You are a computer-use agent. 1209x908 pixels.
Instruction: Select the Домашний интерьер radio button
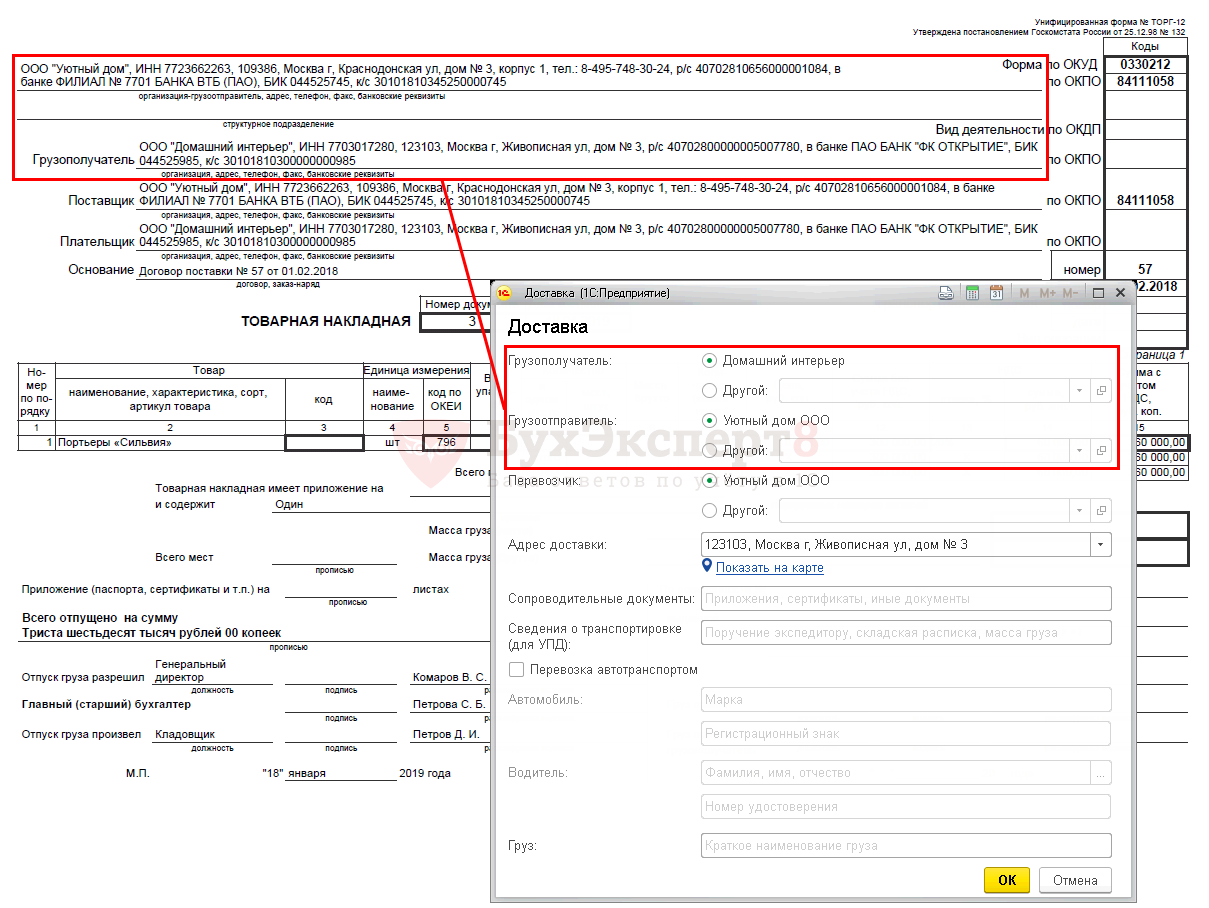710,361
